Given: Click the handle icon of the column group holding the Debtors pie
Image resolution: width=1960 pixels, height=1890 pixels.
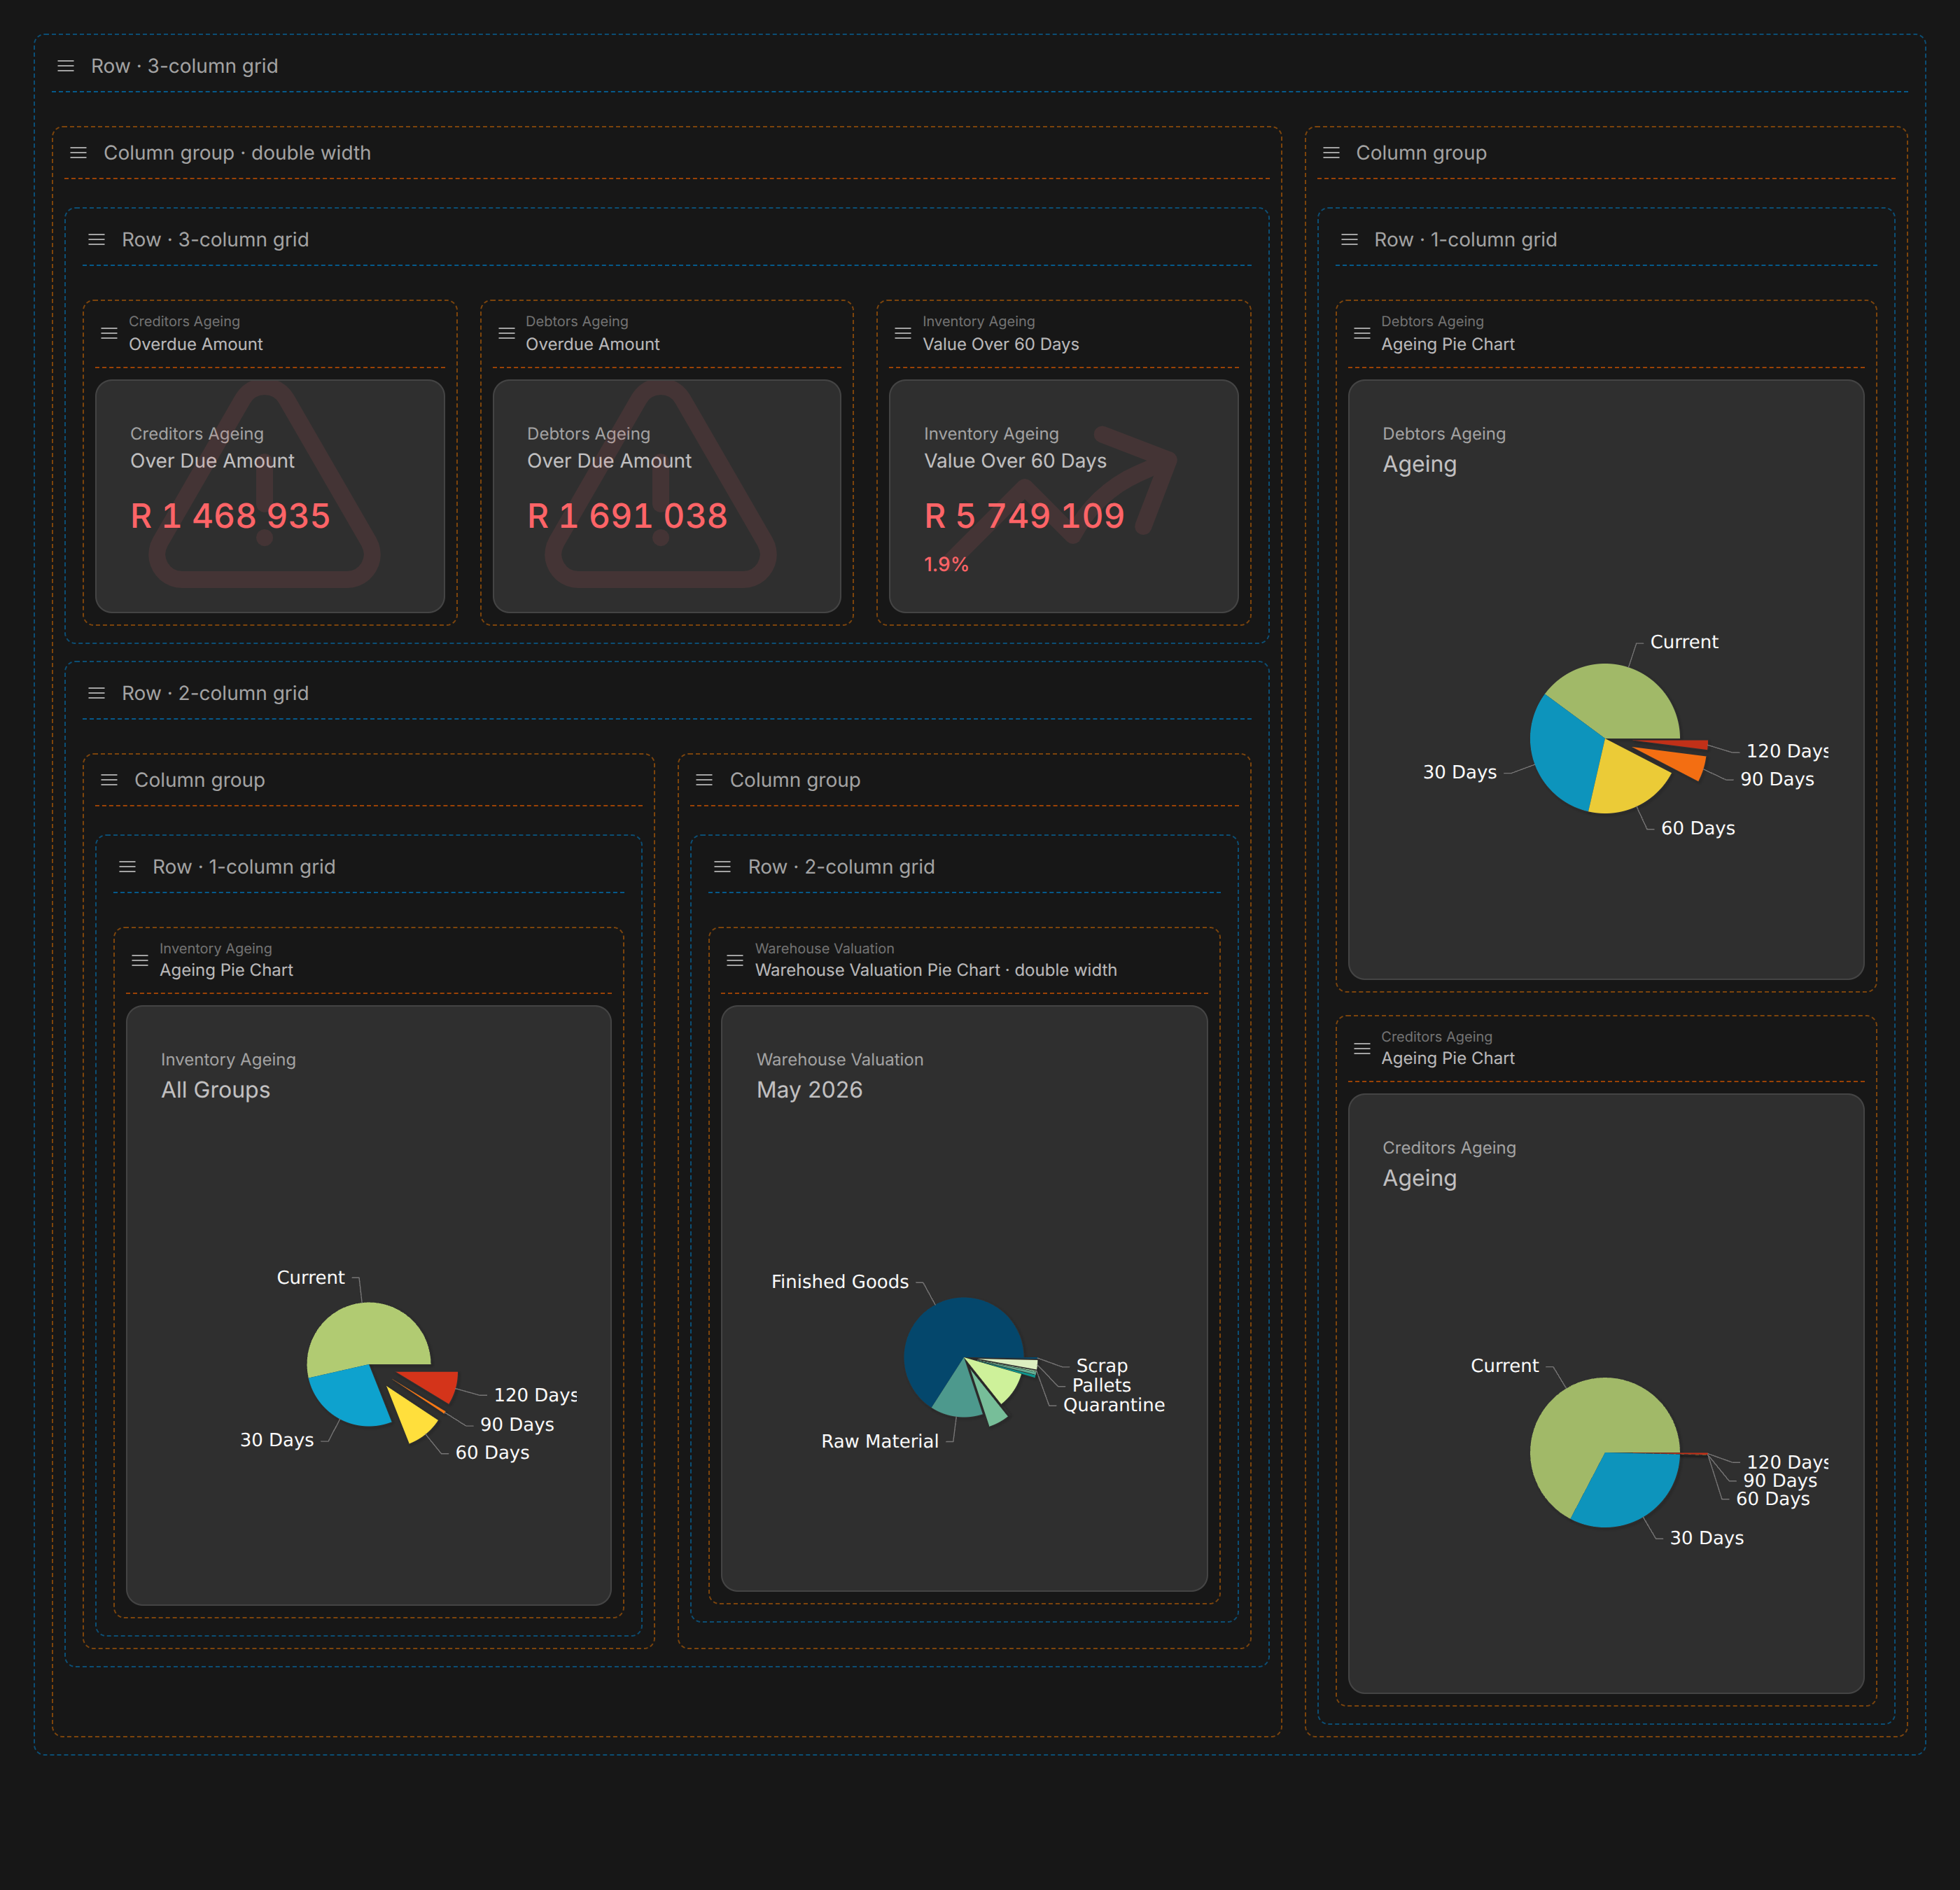Looking at the screenshot, I should coord(1331,153).
